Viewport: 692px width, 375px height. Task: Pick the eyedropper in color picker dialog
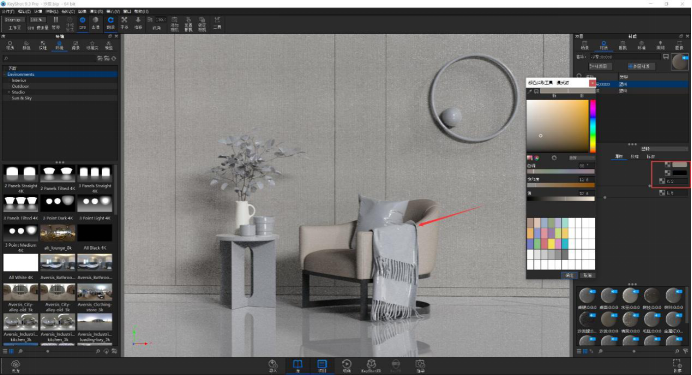pyautogui.click(x=530, y=91)
